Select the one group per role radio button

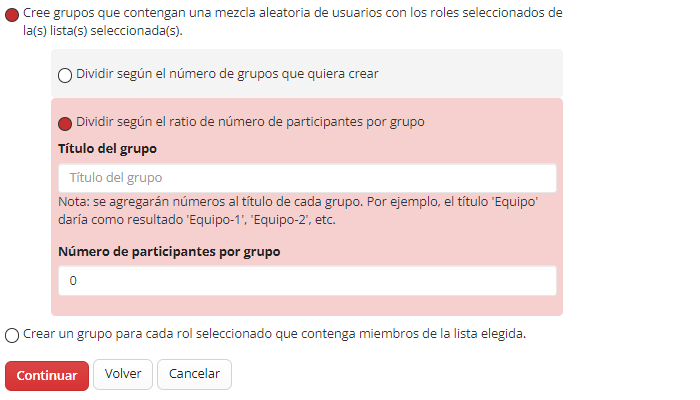[x=12, y=335]
